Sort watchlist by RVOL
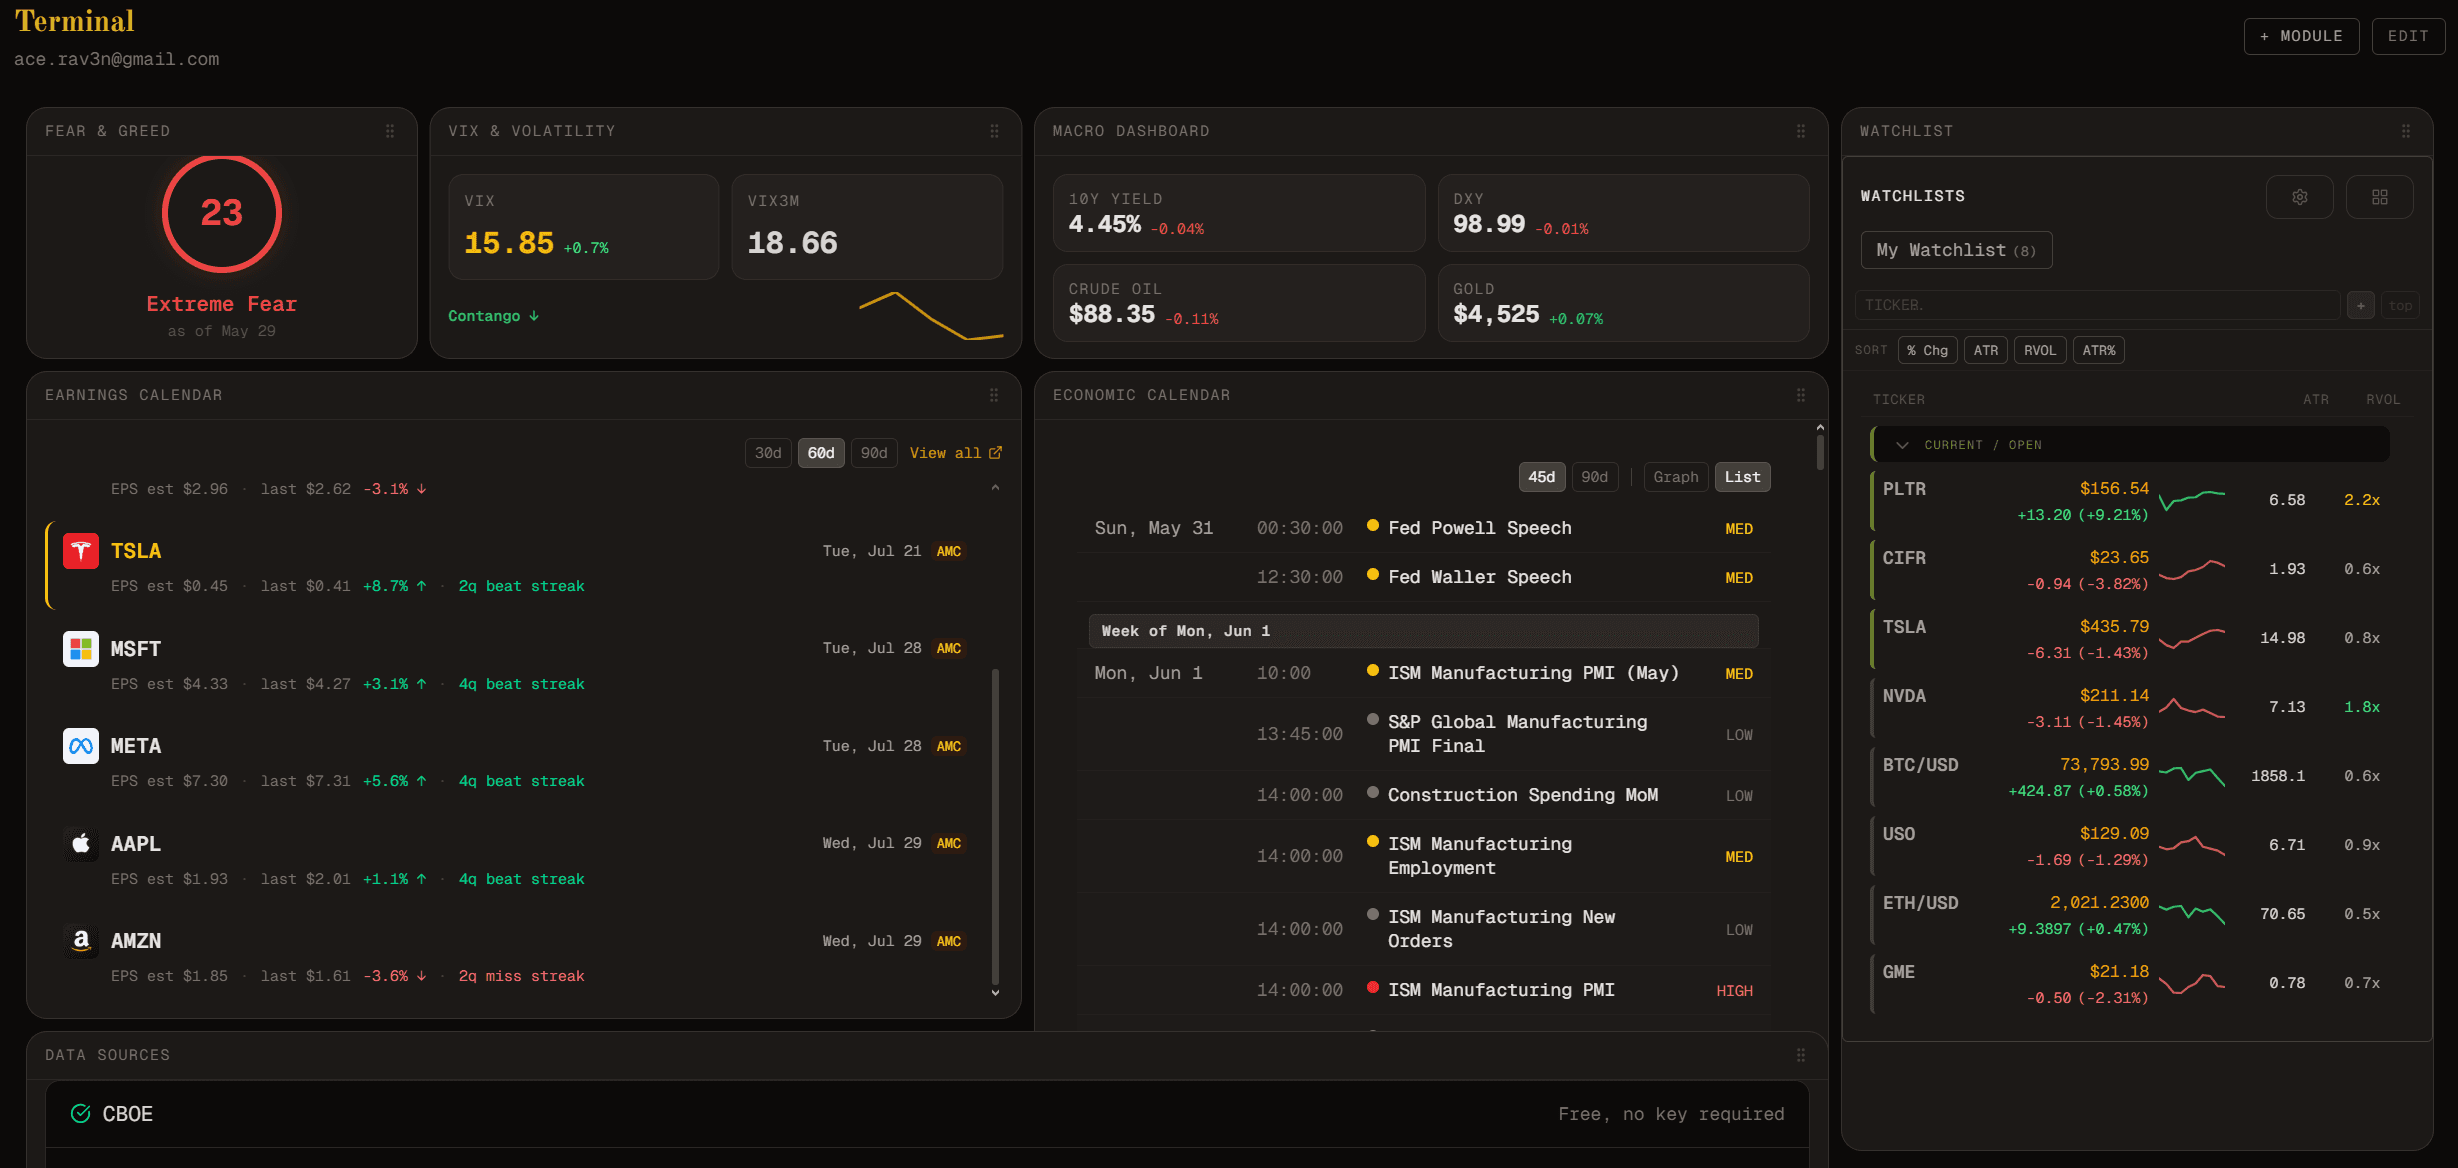The width and height of the screenshot is (2458, 1168). point(2040,350)
